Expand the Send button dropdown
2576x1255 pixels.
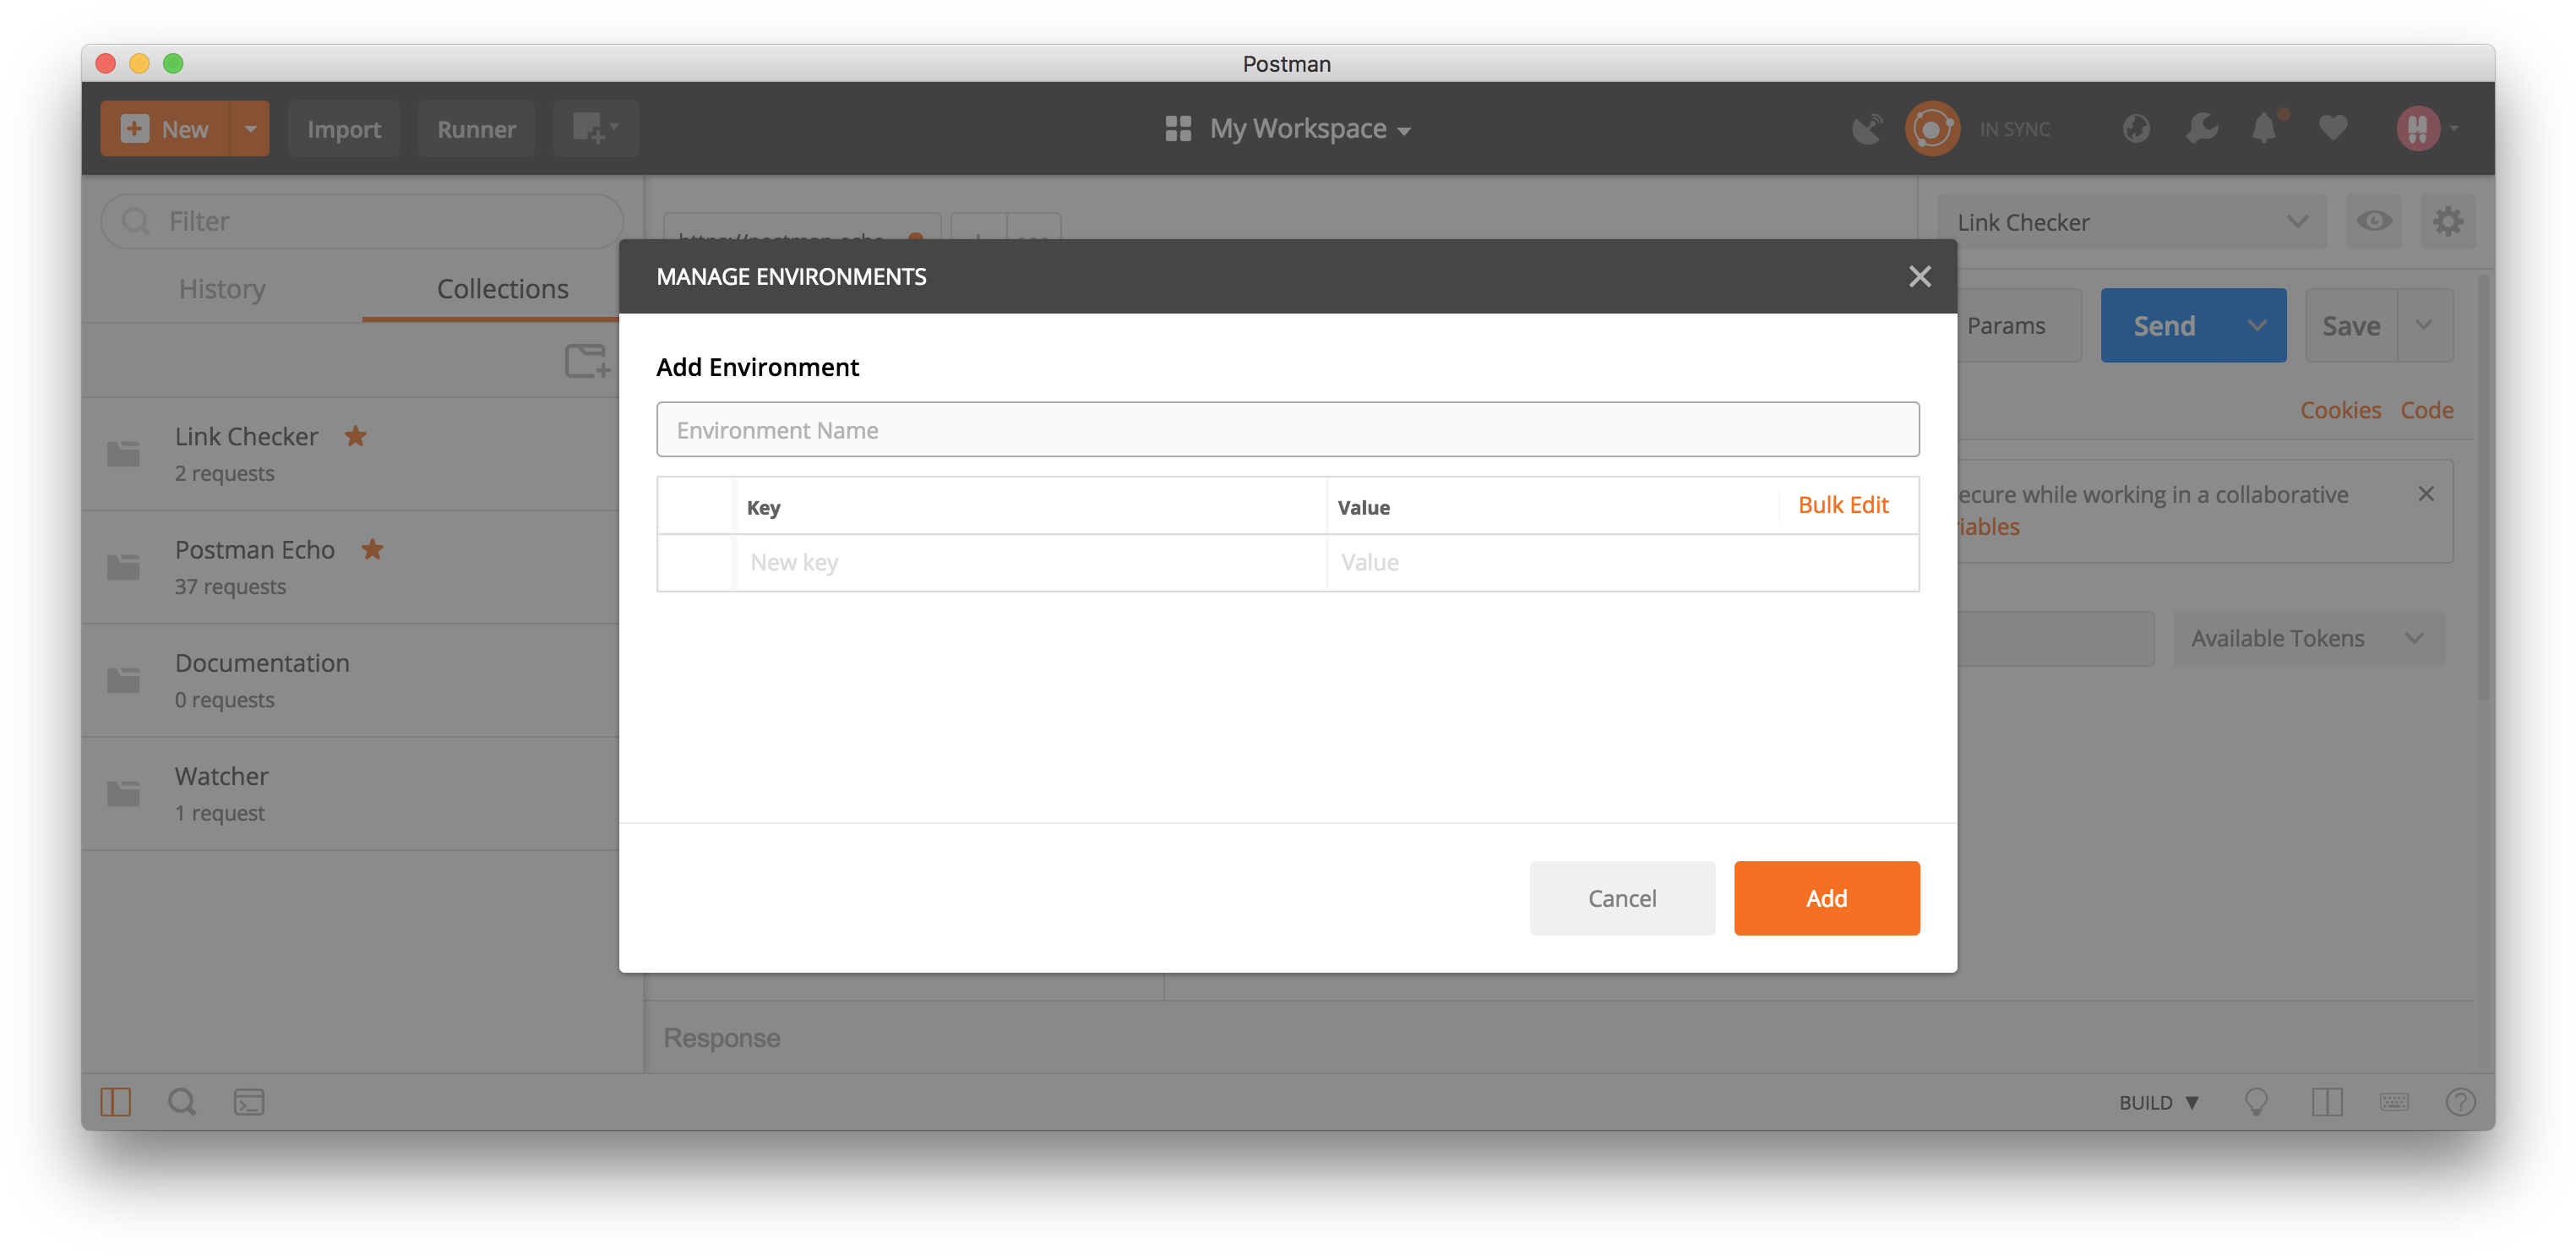[x=2257, y=325]
